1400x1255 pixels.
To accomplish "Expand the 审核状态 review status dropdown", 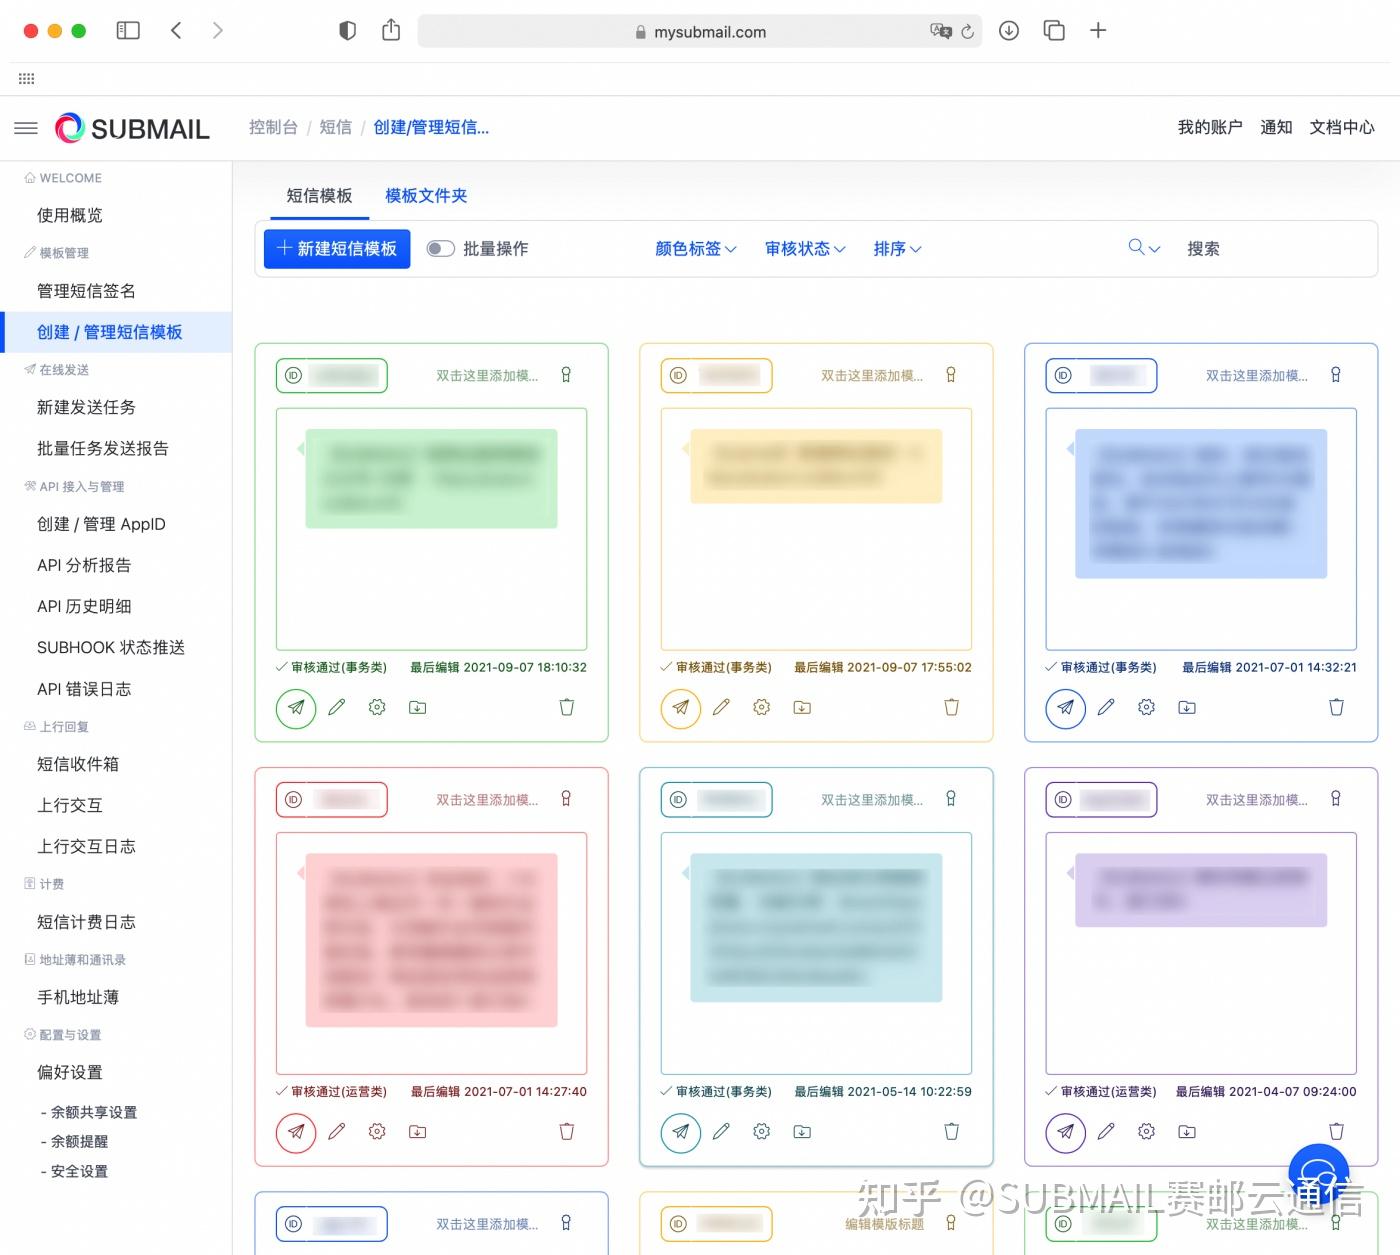I will pos(805,249).
